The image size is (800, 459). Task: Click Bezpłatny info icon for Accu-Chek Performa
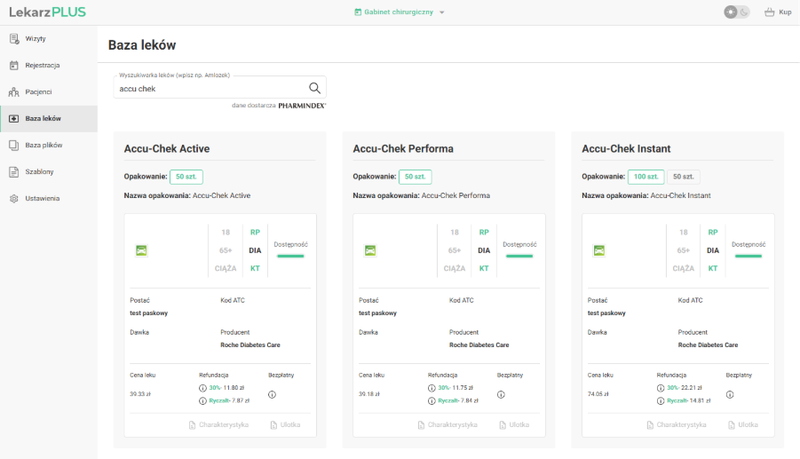[501, 395]
